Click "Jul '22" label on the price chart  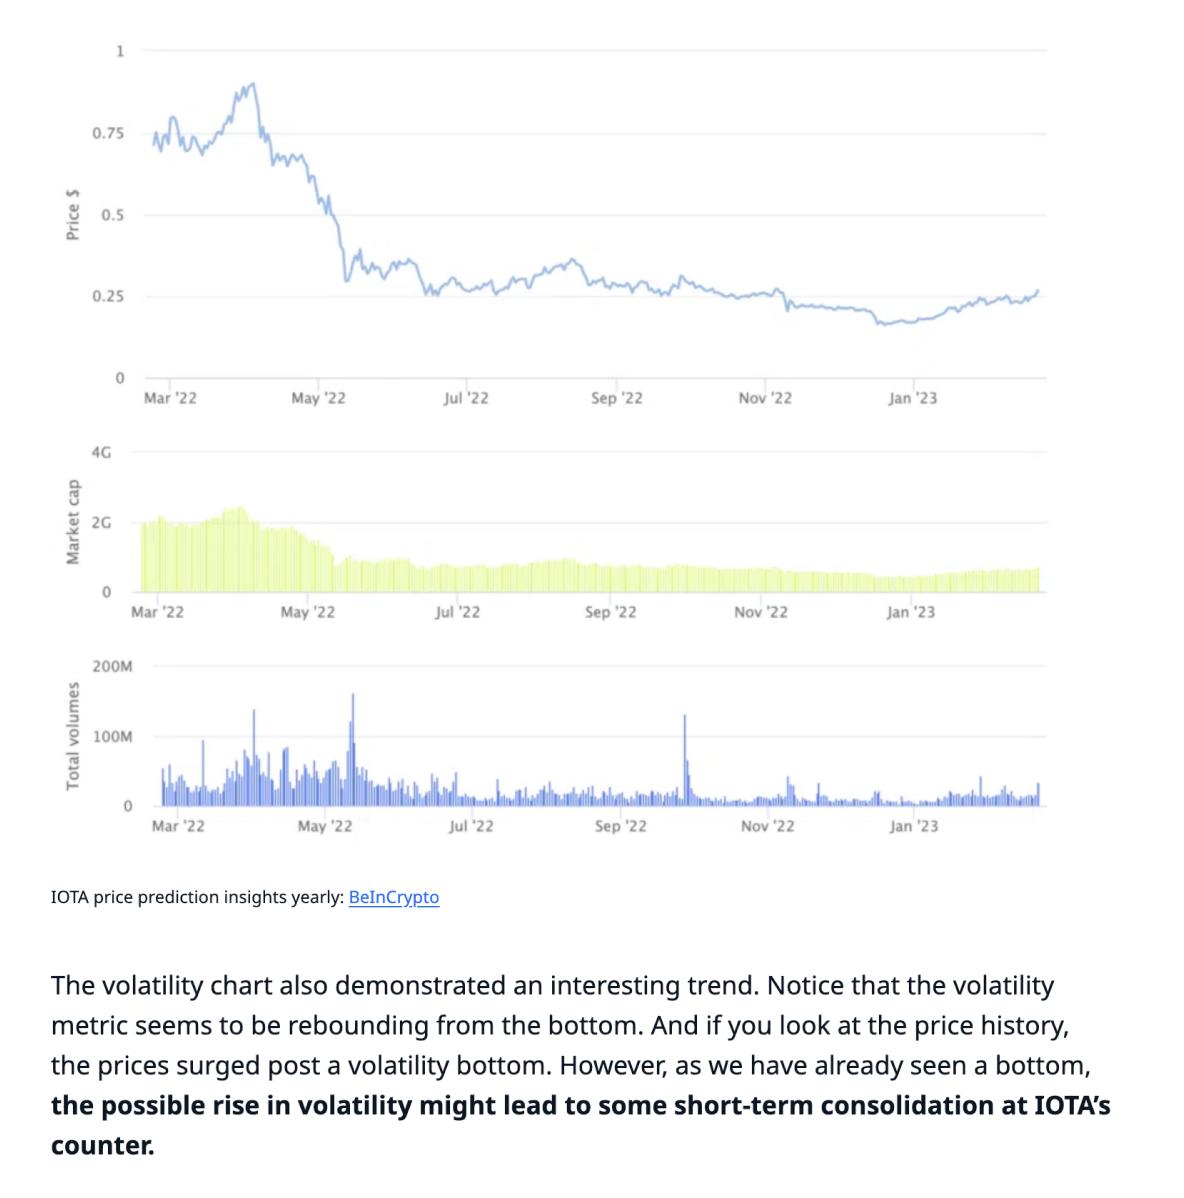pyautogui.click(x=466, y=398)
